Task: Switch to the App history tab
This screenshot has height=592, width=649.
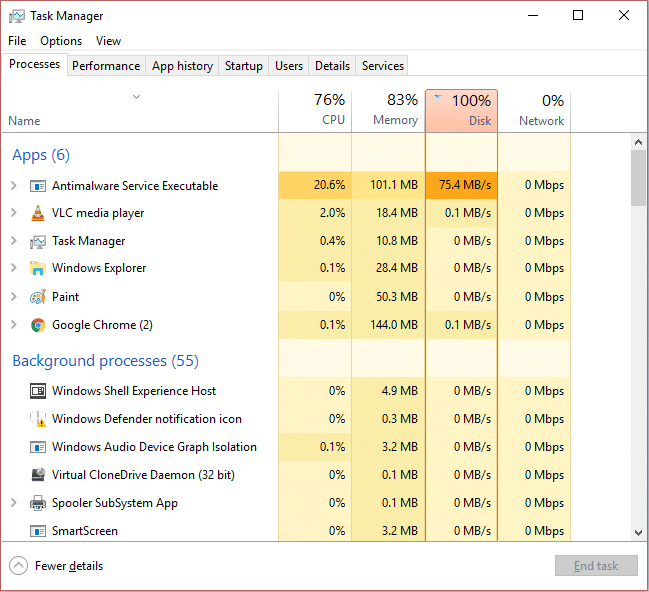Action: click(x=182, y=66)
